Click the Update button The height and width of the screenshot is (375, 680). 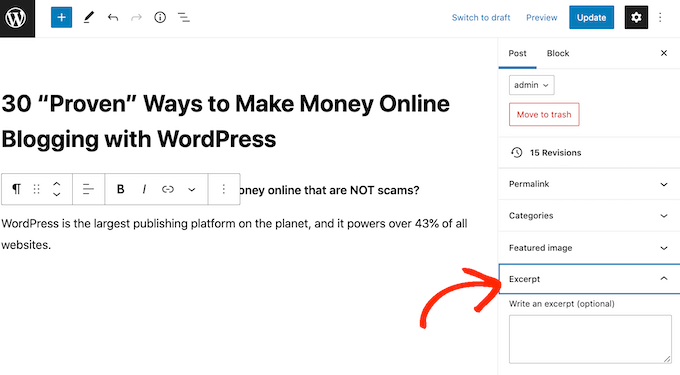592,17
